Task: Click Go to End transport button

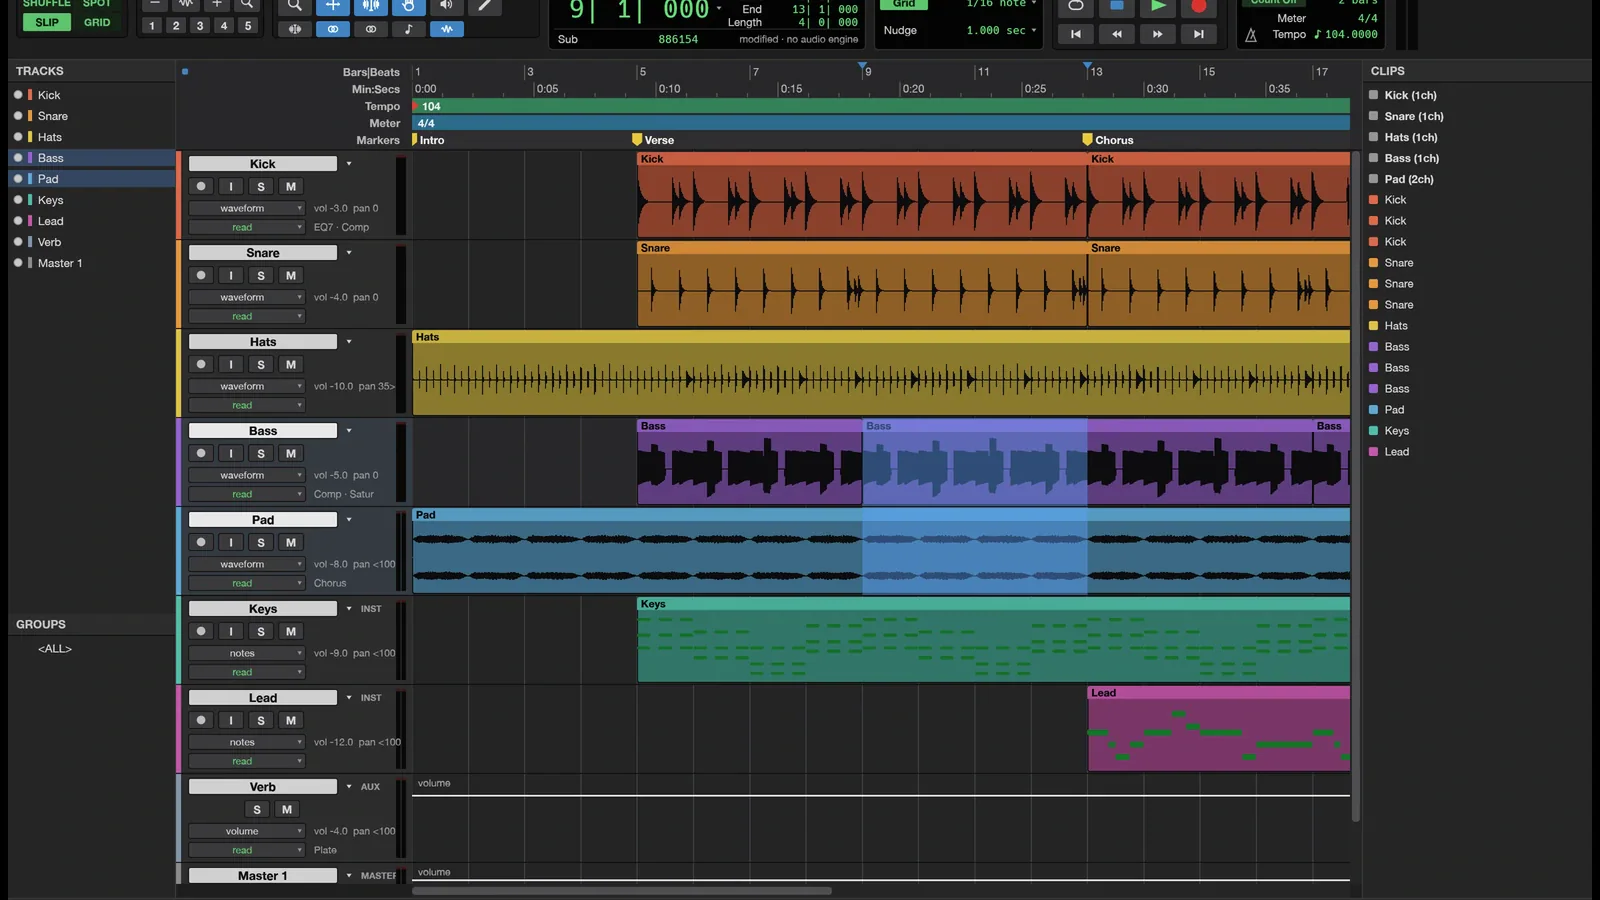Action: (1199, 34)
